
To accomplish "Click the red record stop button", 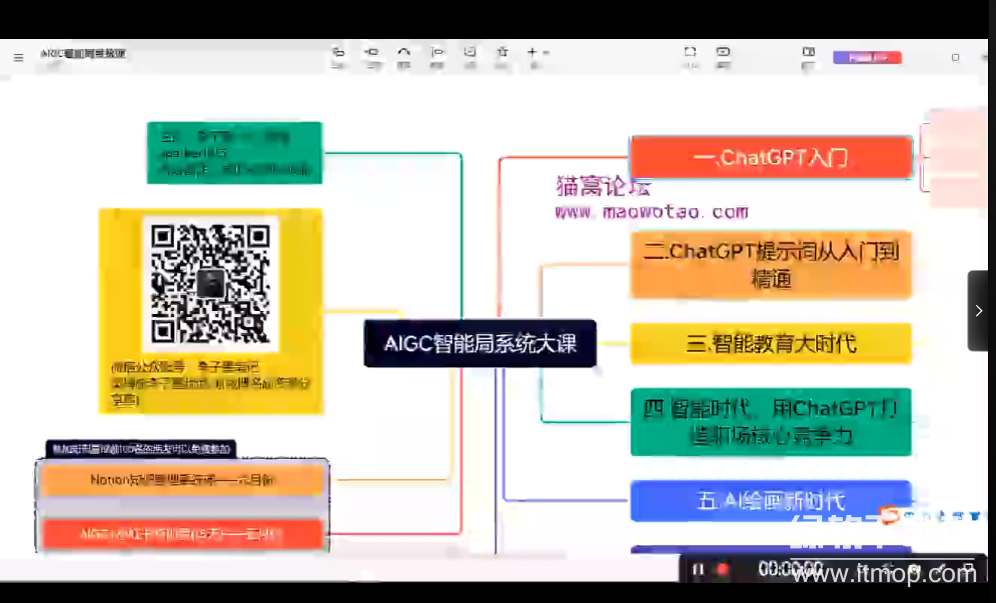I will click(723, 569).
